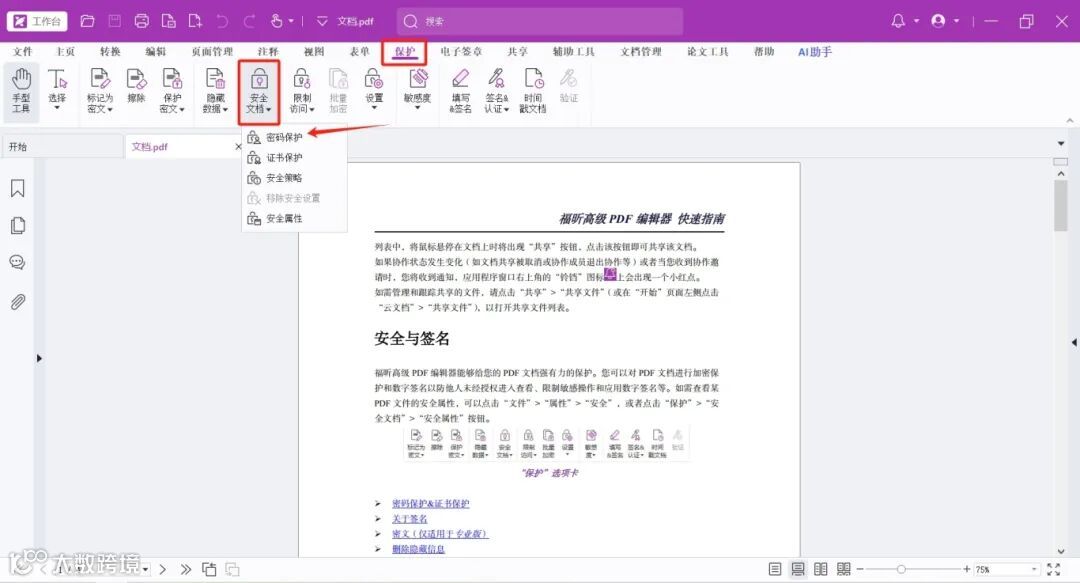Collapse the ribbon with the up chevron
Viewport: 1080px width, 583px height.
point(1070,121)
